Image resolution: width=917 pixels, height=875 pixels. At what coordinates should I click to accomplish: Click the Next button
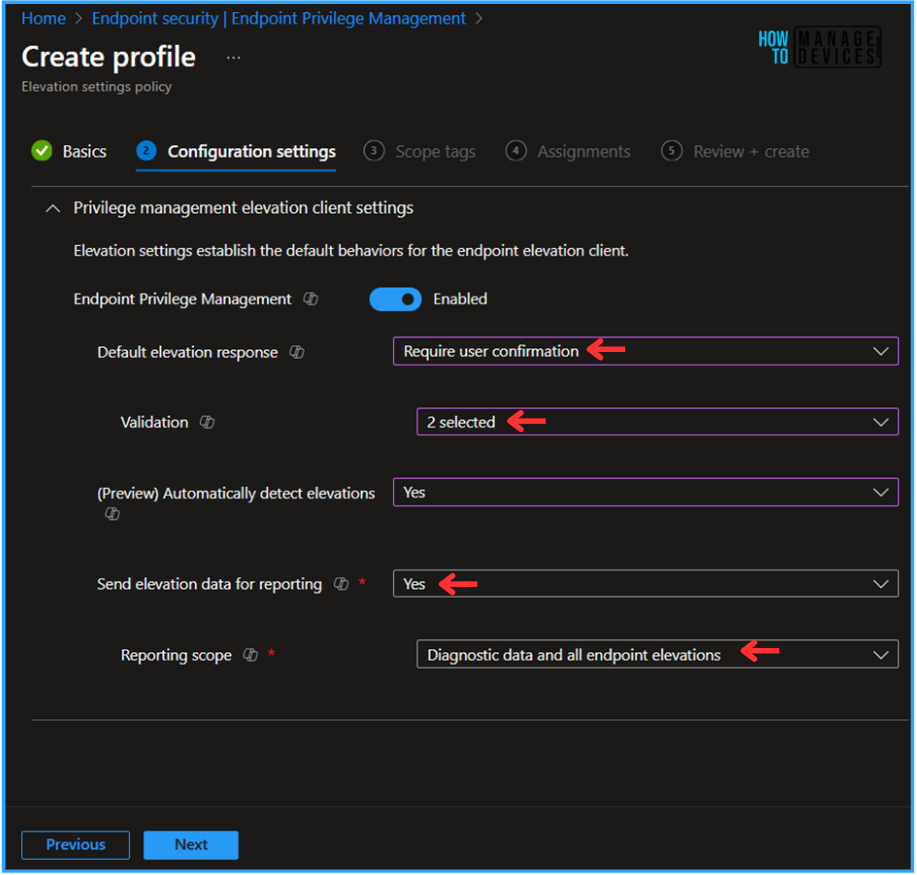[191, 845]
